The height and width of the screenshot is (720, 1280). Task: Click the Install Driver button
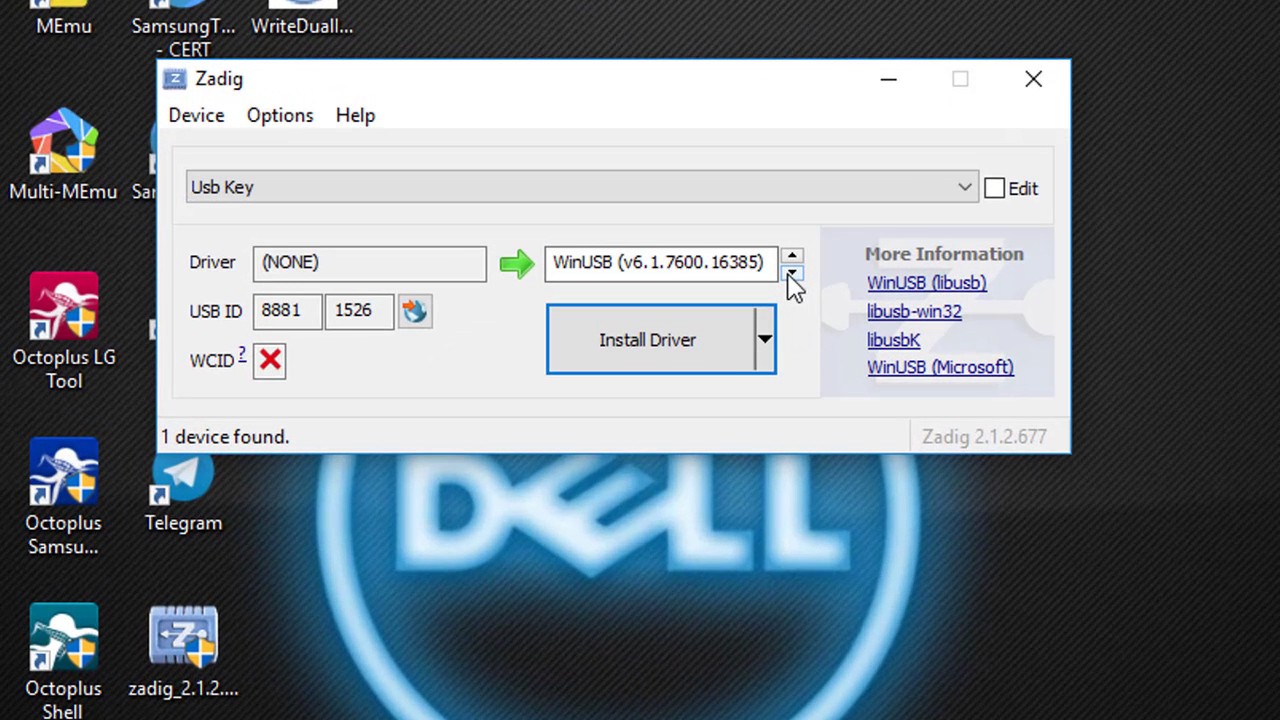coord(649,340)
